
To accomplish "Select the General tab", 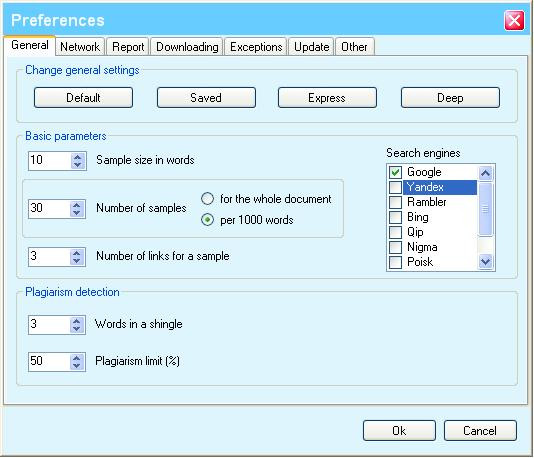I will pyautogui.click(x=30, y=45).
